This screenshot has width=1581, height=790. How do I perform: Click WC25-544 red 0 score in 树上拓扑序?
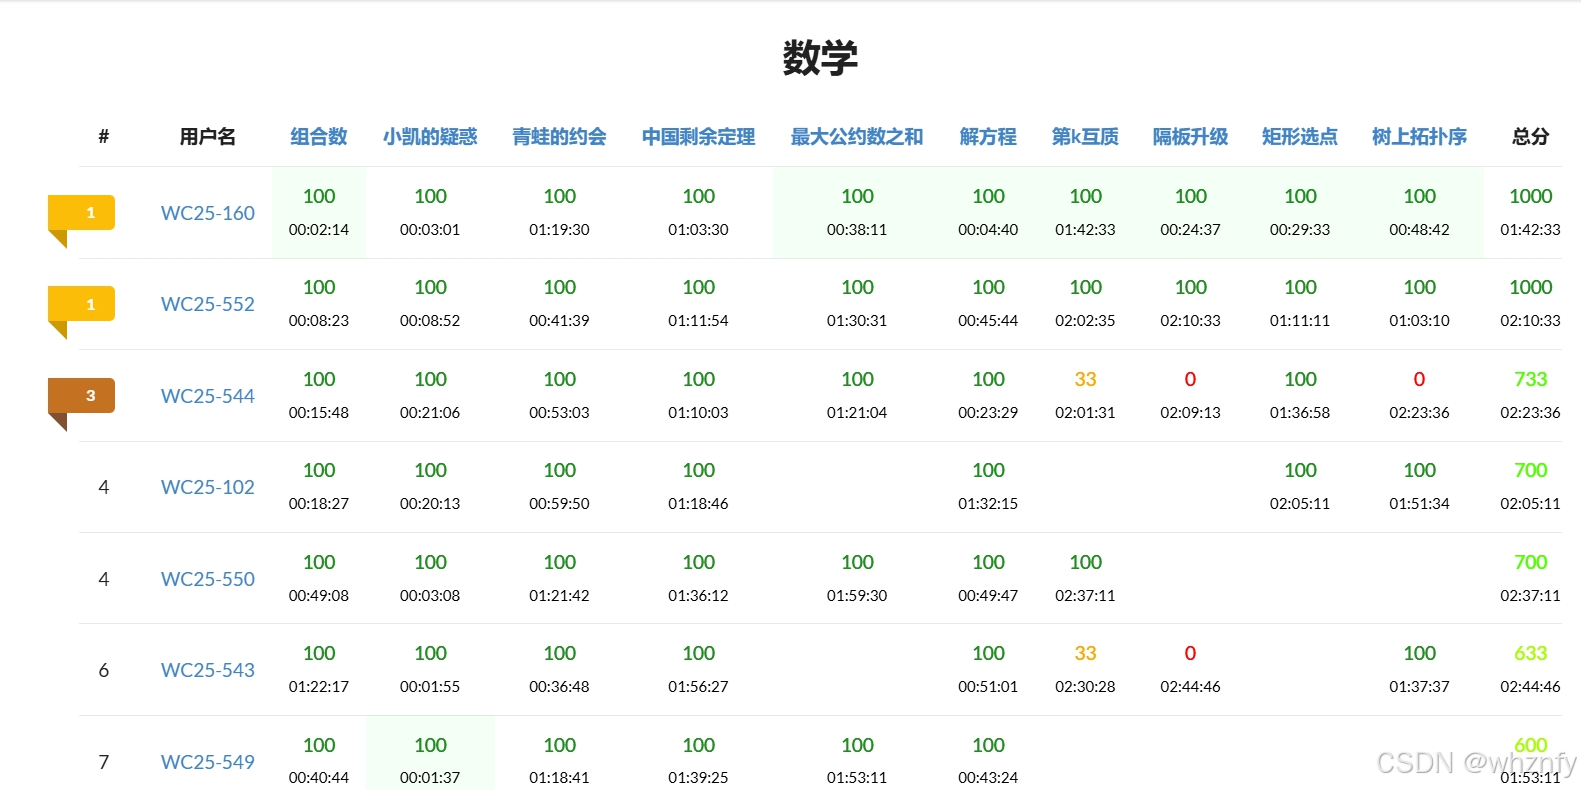(x=1419, y=379)
